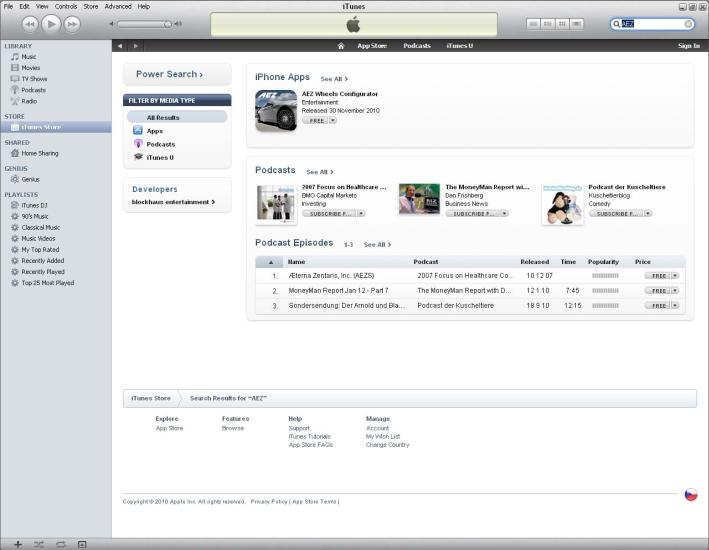Expand price dropdown for Æterna Zentaris episode
Image resolution: width=709 pixels, height=550 pixels.
(675, 276)
